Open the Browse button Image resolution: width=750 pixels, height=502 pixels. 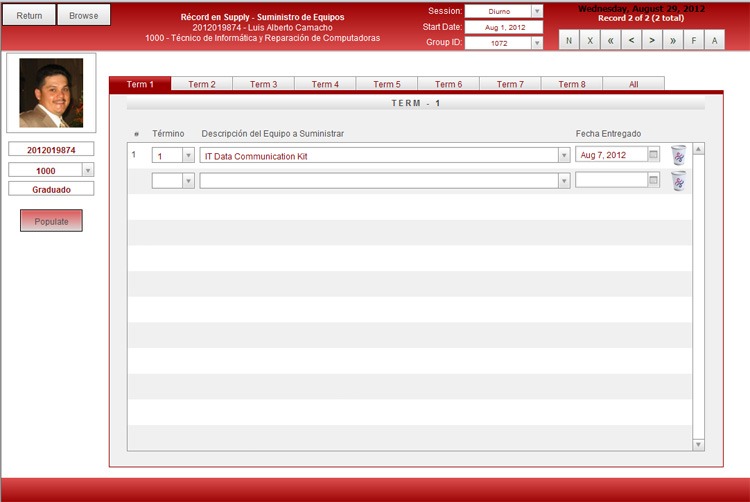[84, 15]
